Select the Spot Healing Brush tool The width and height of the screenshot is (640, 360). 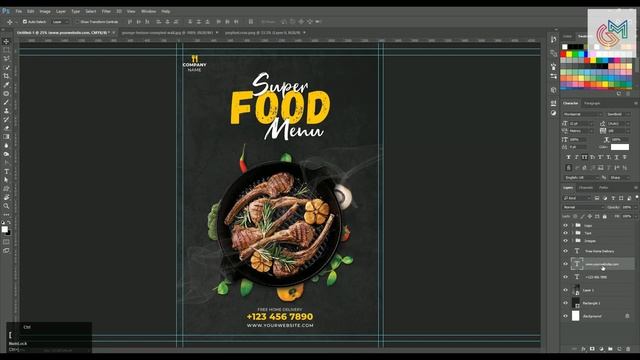(6, 93)
